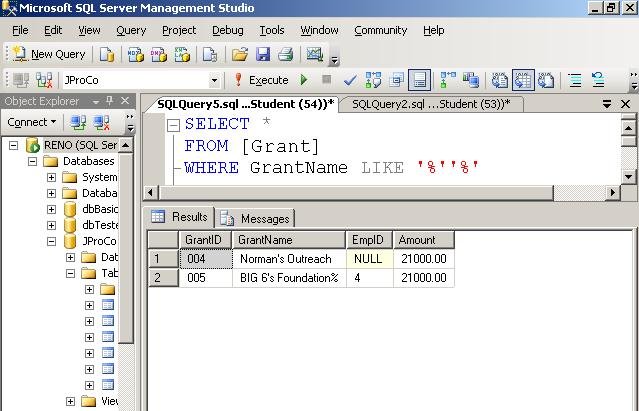Click the Print icon
The width and height of the screenshot is (639, 411).
point(286,54)
